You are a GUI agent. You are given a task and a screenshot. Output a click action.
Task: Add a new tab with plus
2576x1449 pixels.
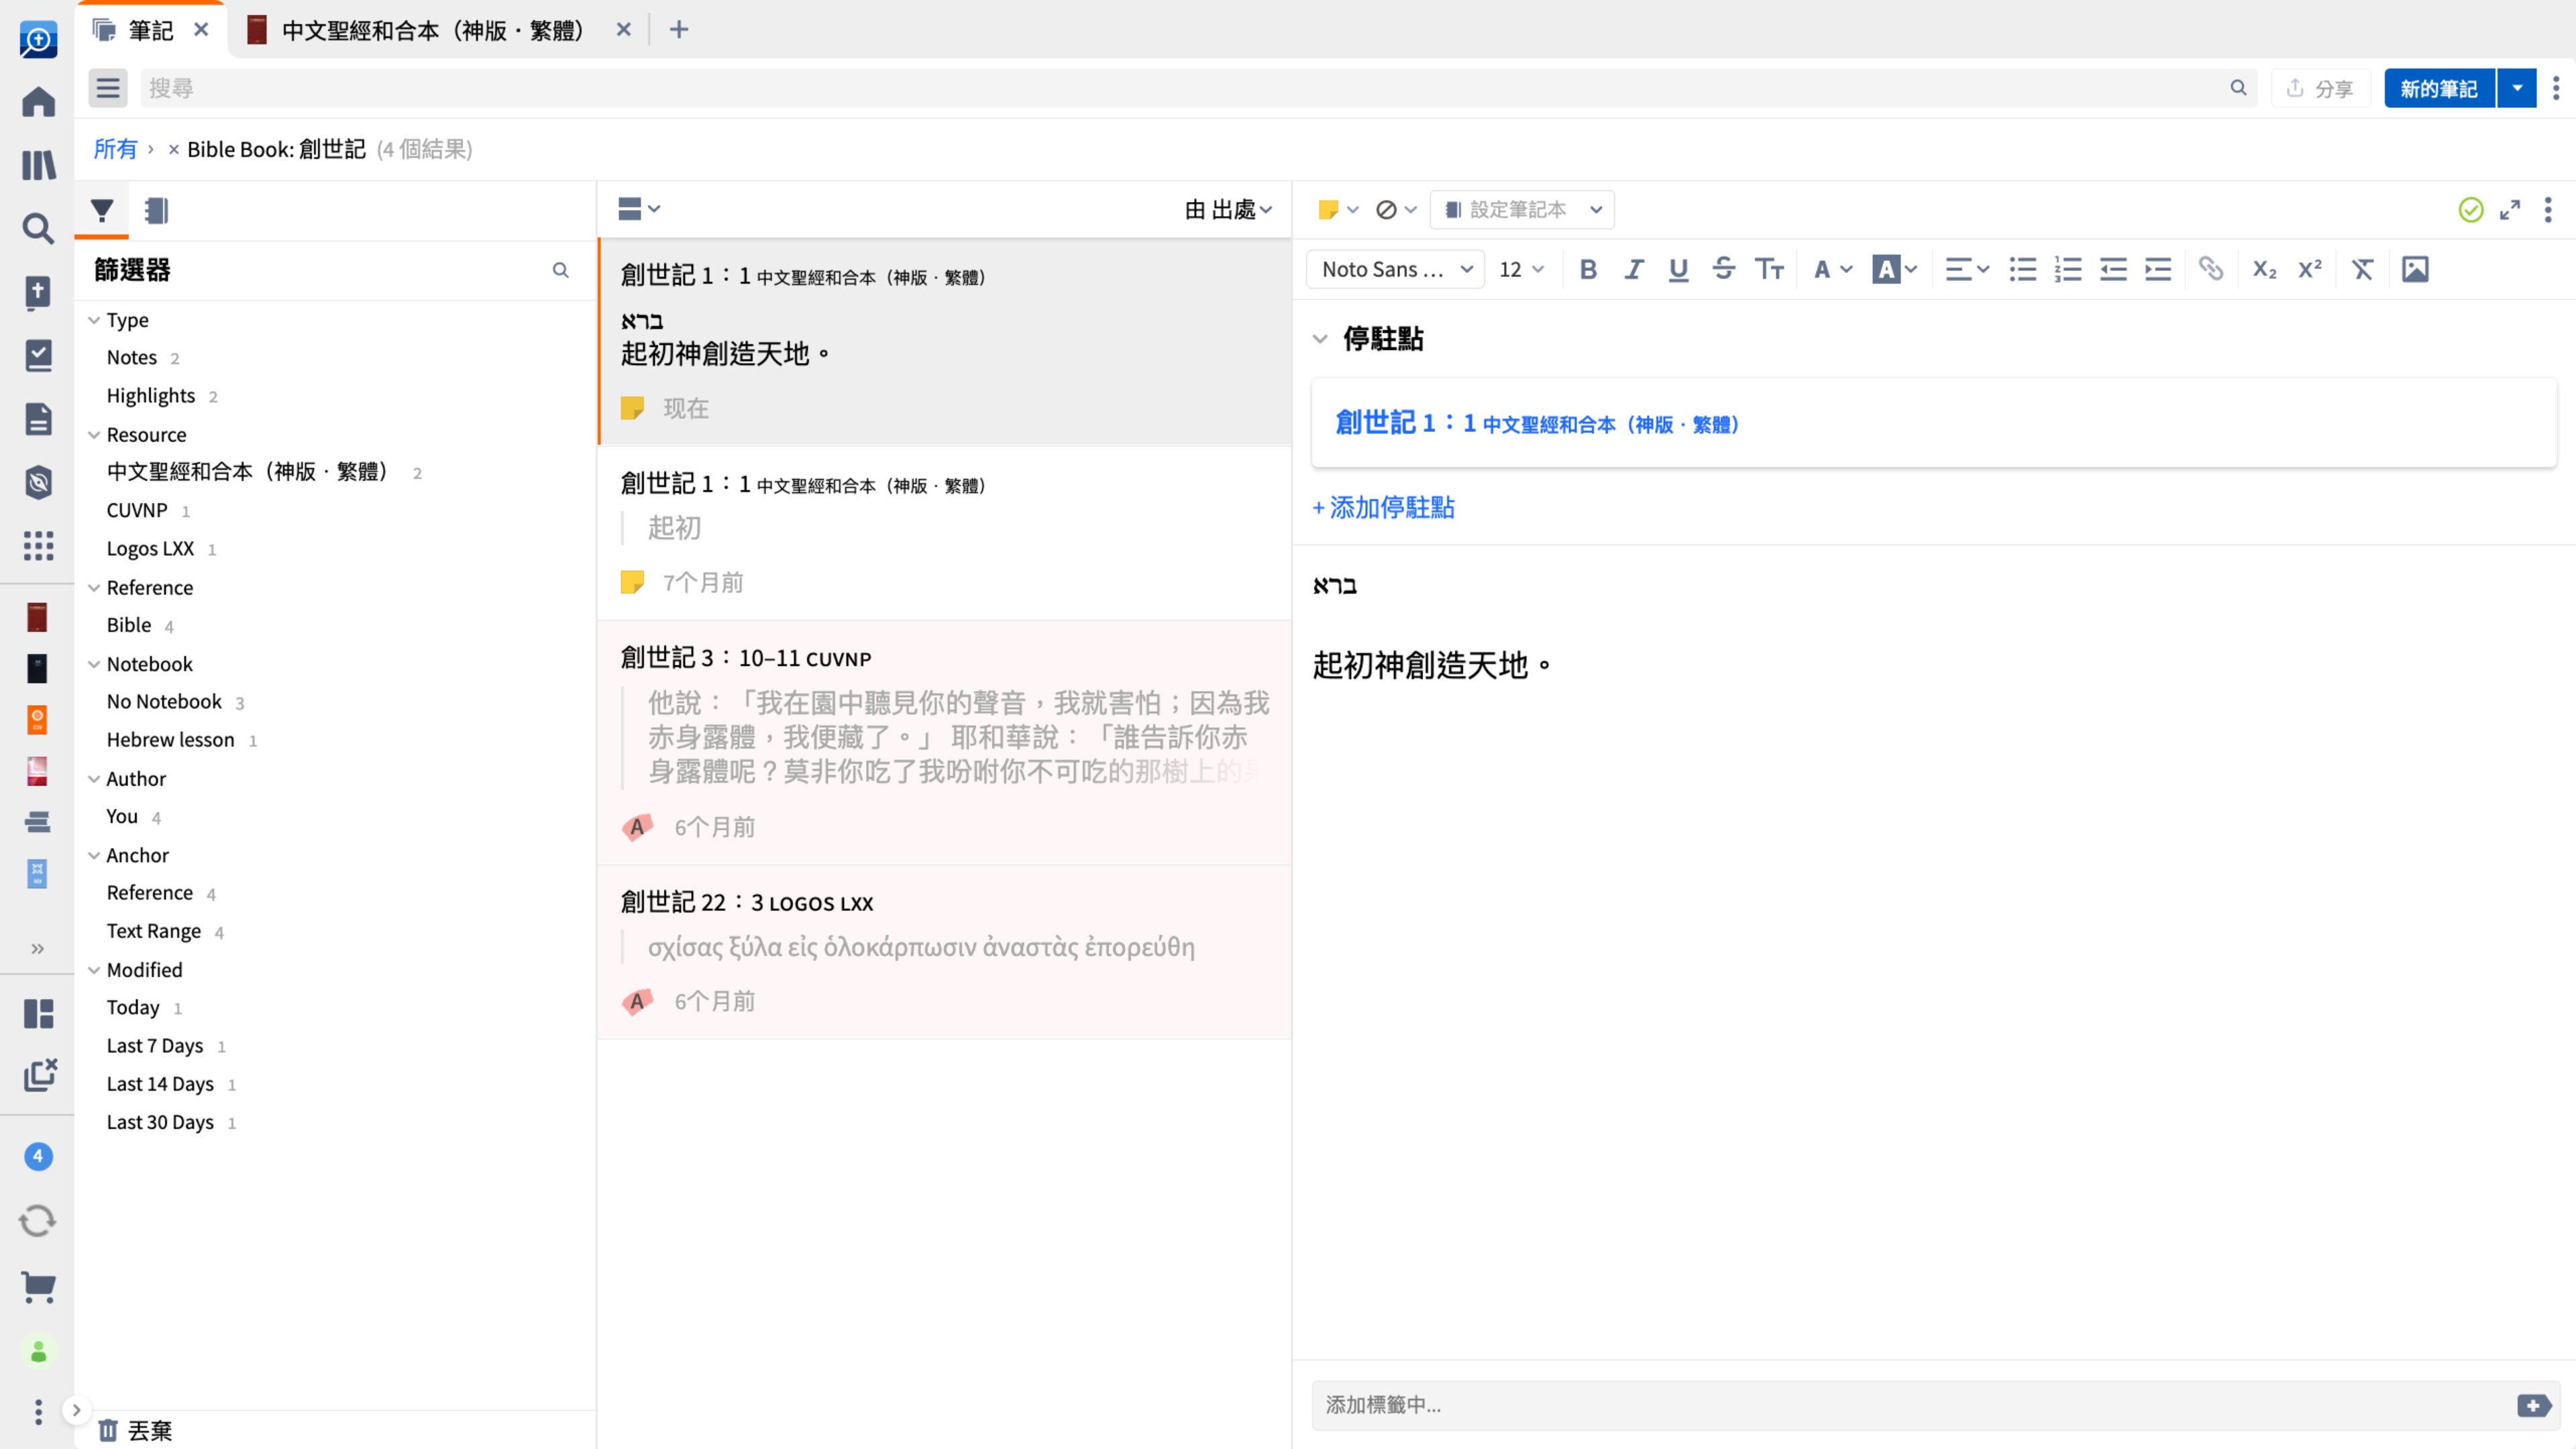(x=679, y=30)
